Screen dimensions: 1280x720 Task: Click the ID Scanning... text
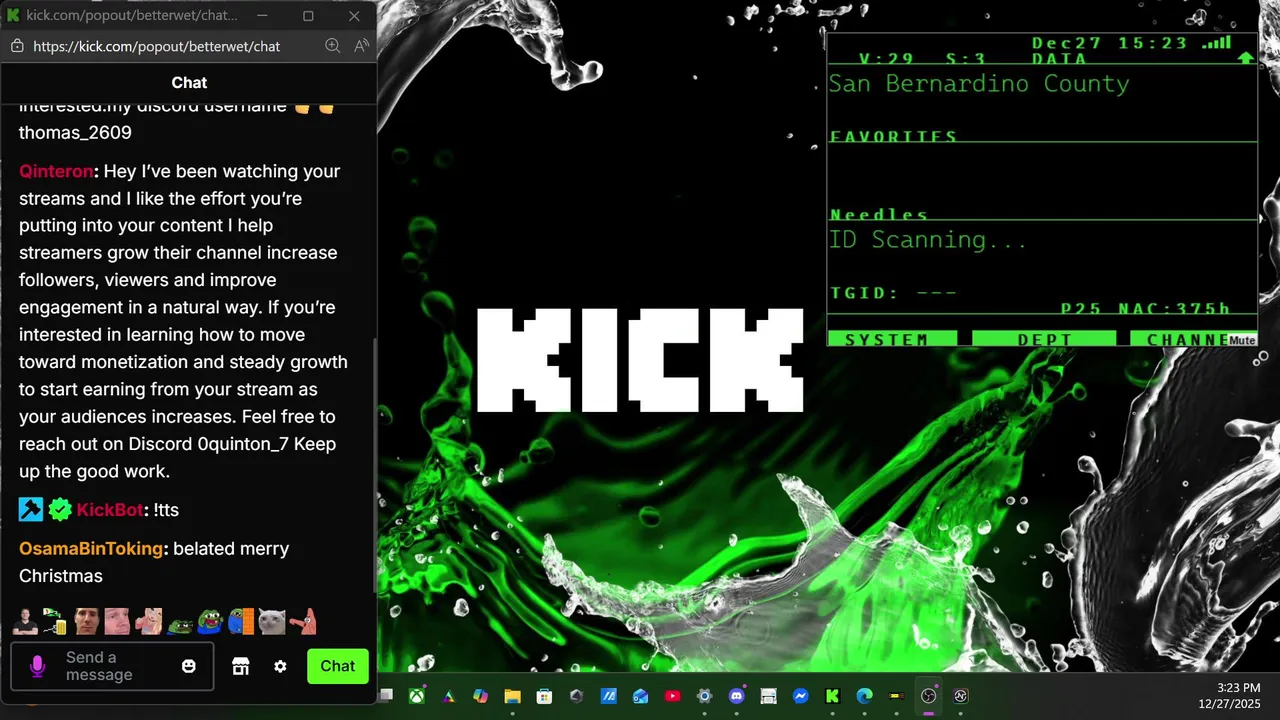(x=928, y=240)
